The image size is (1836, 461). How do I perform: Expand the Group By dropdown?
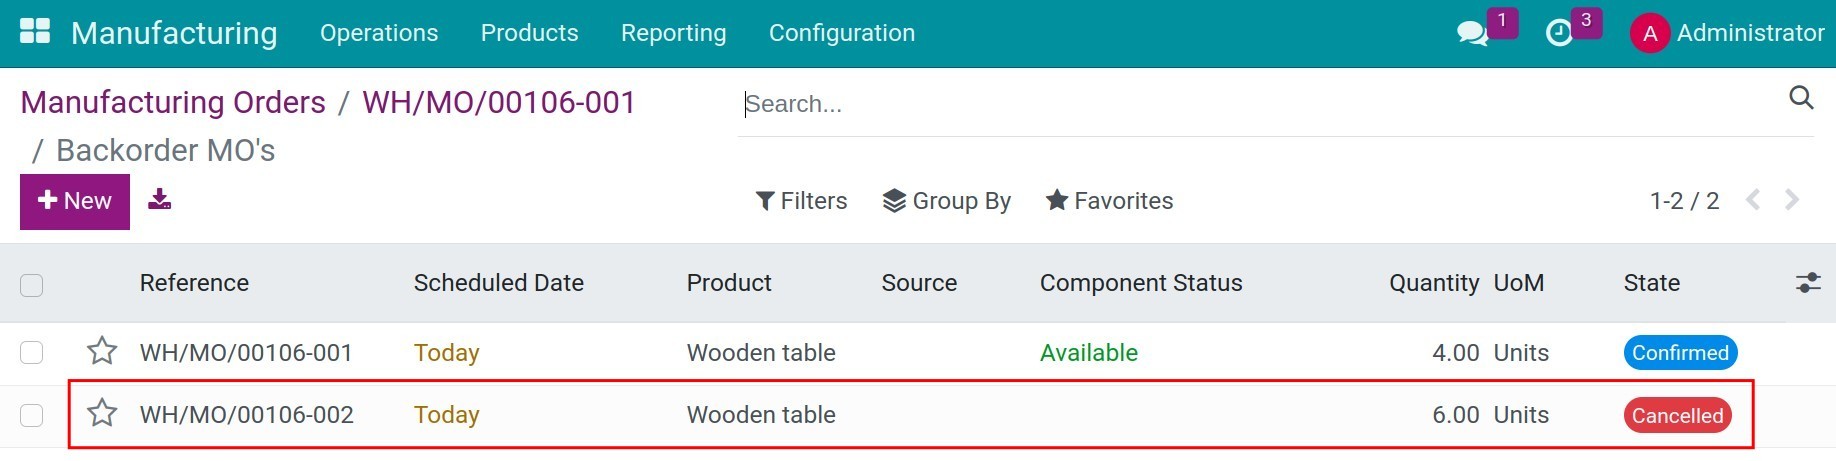point(947,201)
